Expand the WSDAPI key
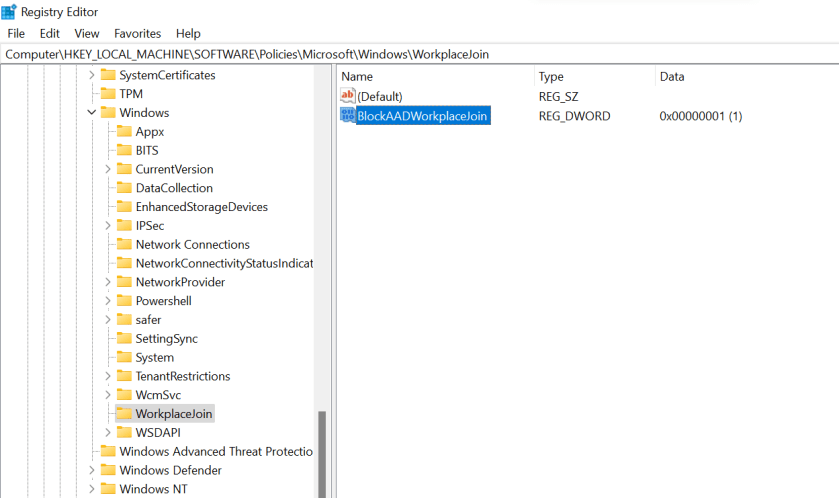Viewport: 839px width, 498px height. (108, 432)
